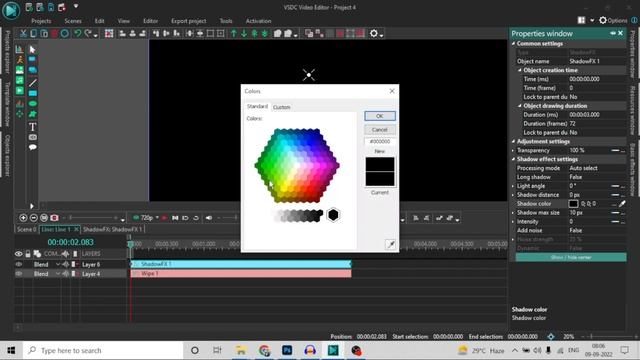Toggle the lock icon in layers header
640x360 pixels.
tap(28, 254)
